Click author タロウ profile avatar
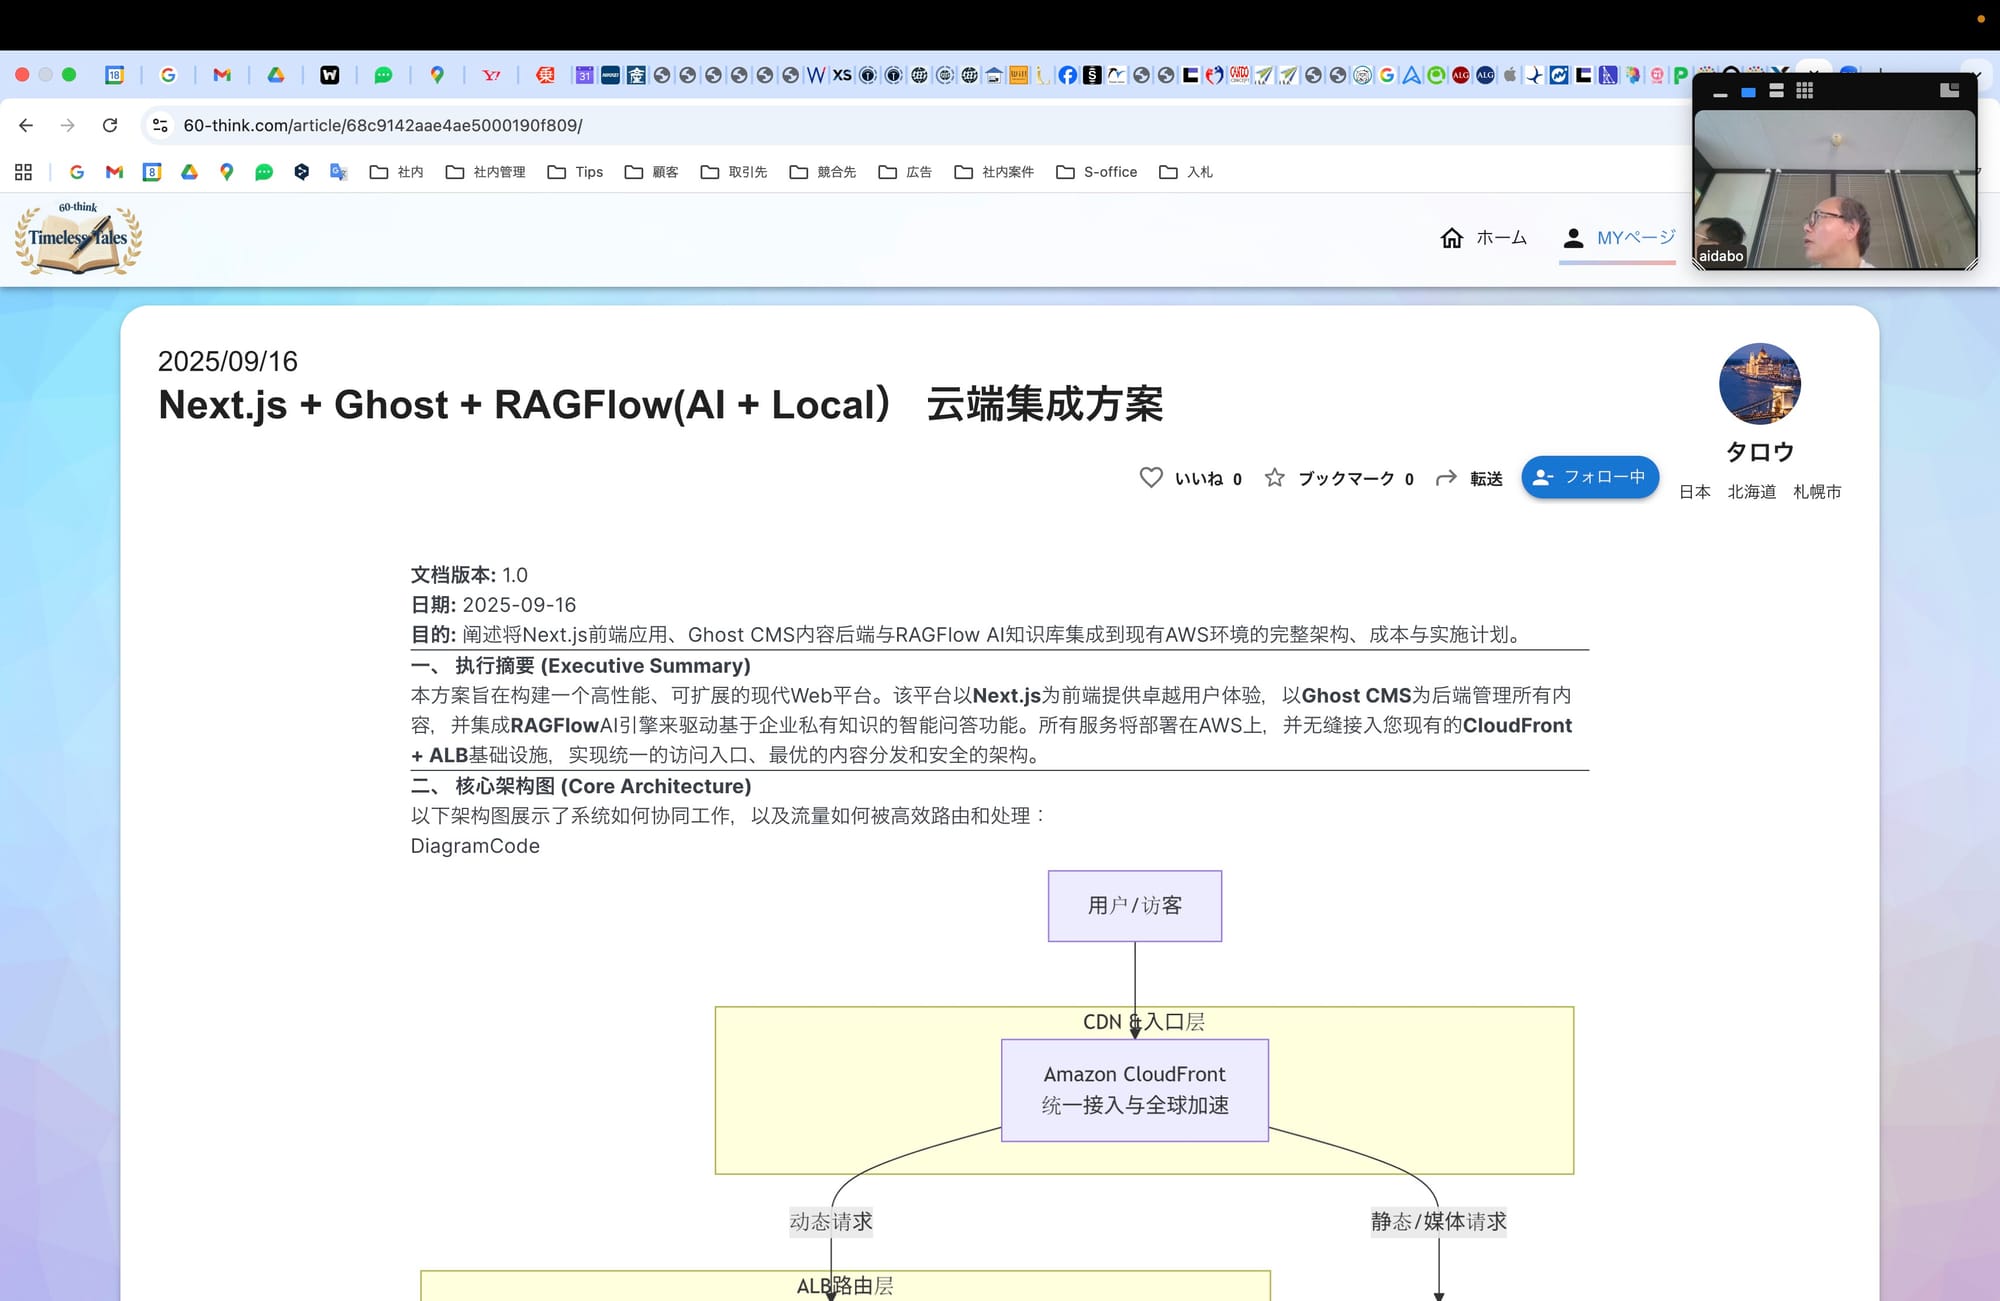 [x=1759, y=384]
